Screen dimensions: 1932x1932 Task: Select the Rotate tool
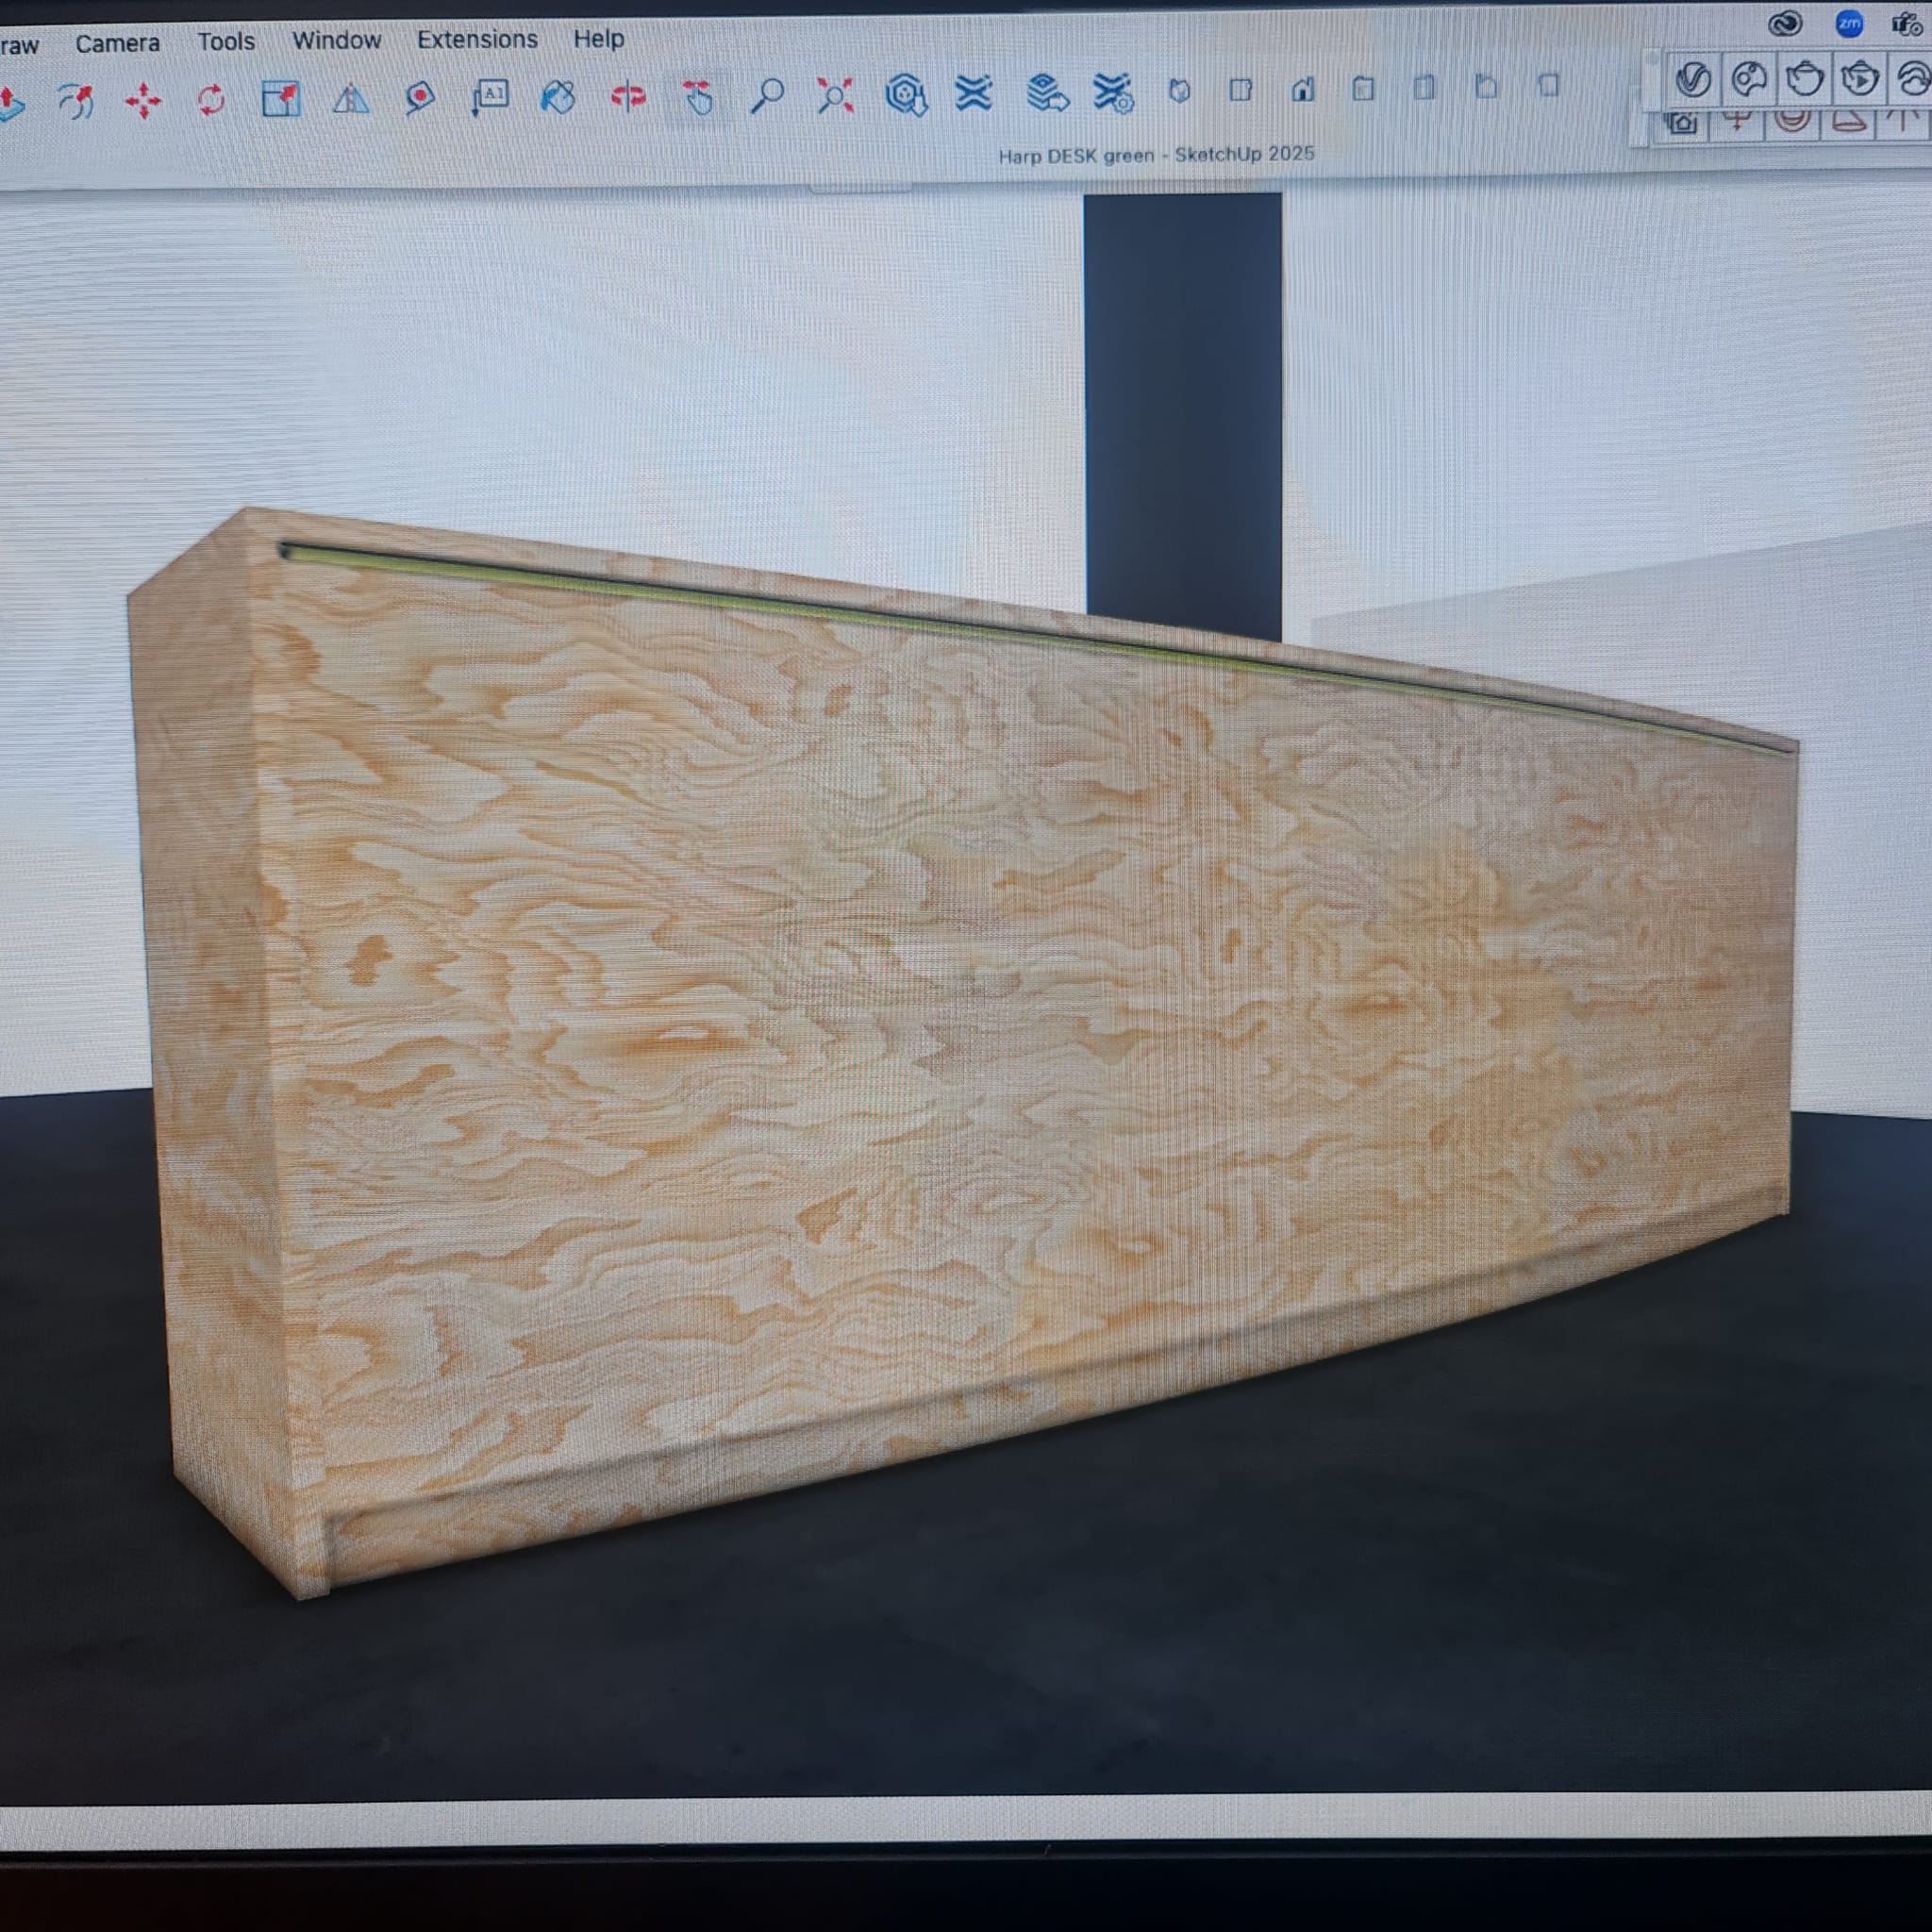pos(211,100)
